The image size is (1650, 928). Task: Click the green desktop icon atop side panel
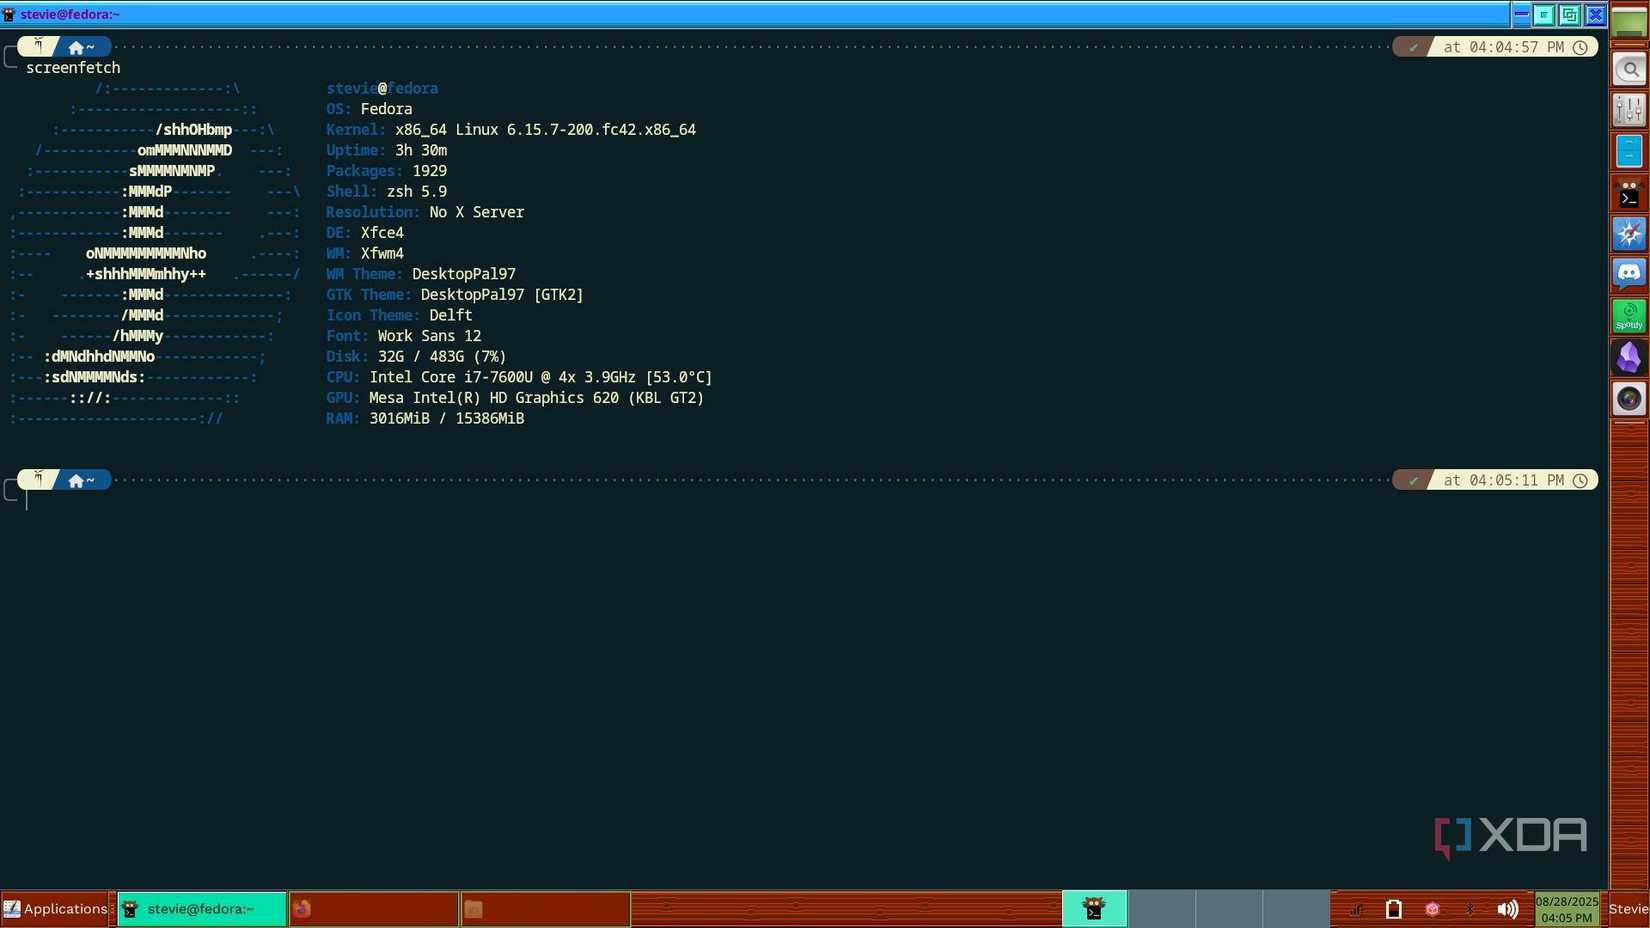point(1629,23)
